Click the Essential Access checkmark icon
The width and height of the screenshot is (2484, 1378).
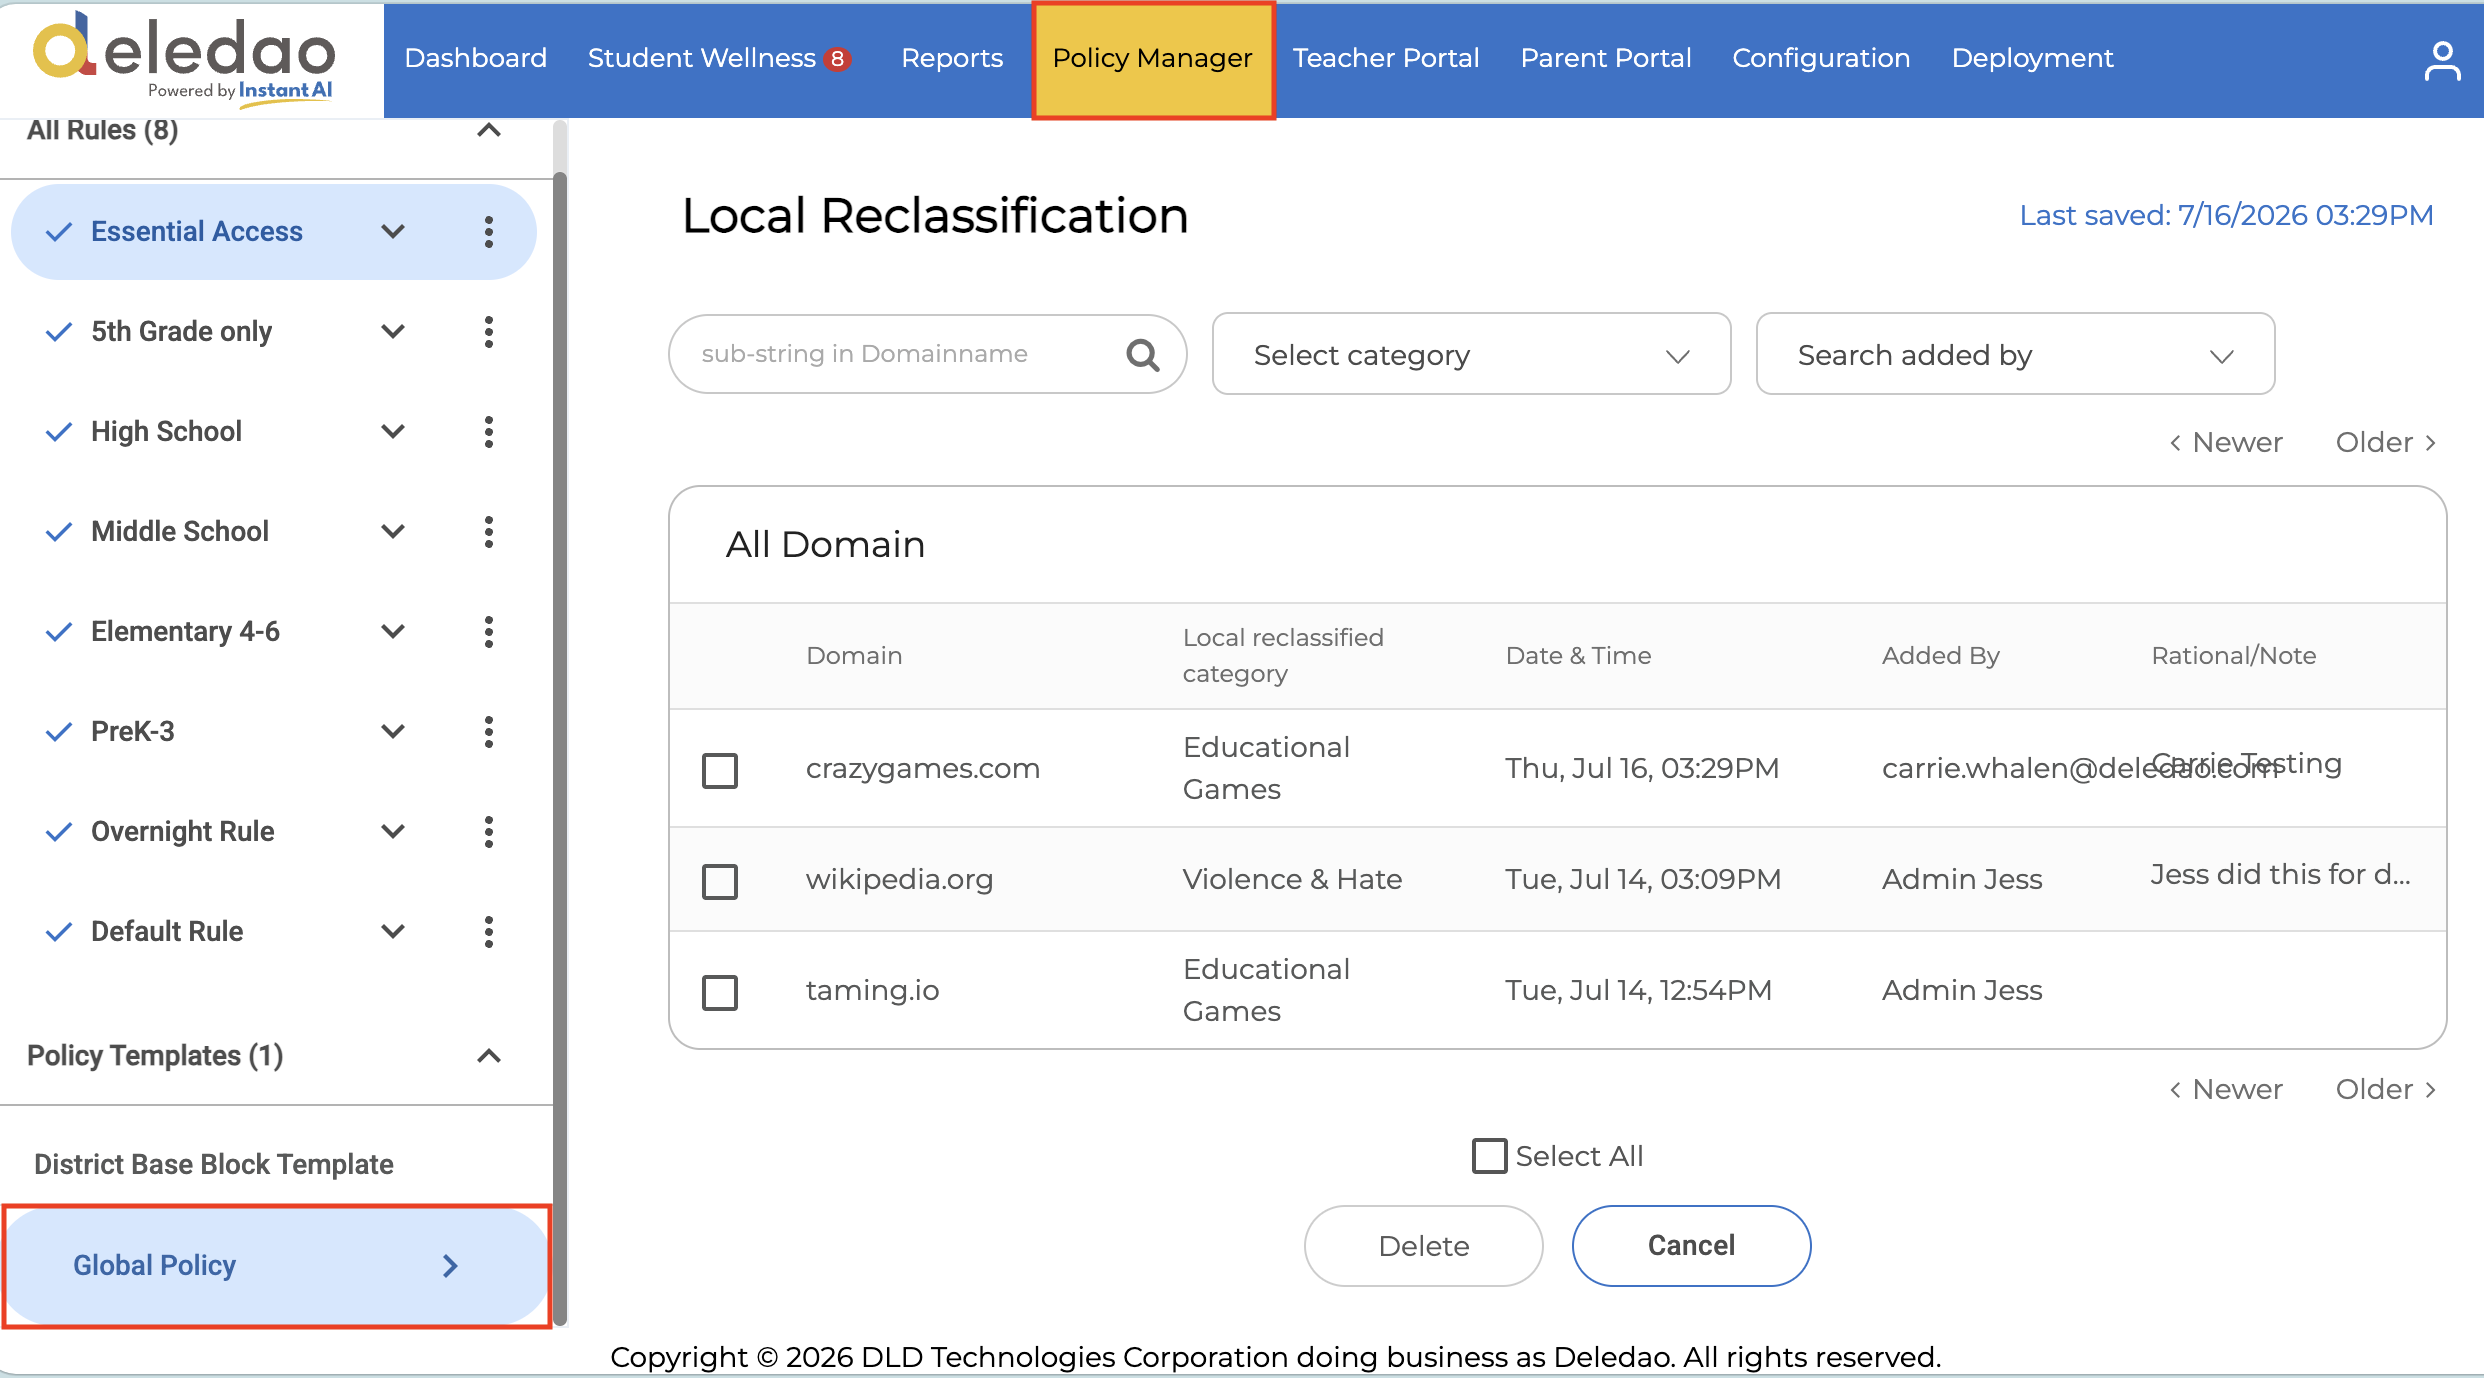tap(59, 232)
